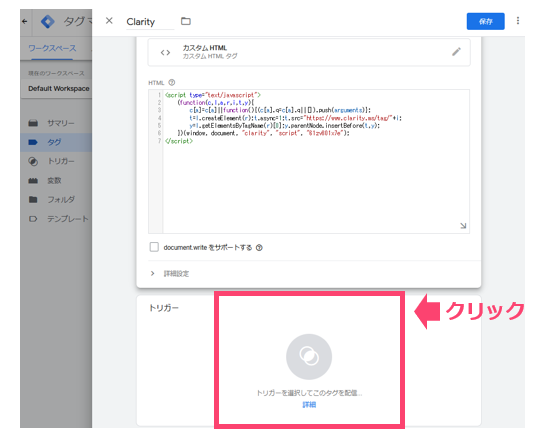Viewport: 560px width, 442px height.
Task: Click inside the HTML code editor
Action: point(309,161)
